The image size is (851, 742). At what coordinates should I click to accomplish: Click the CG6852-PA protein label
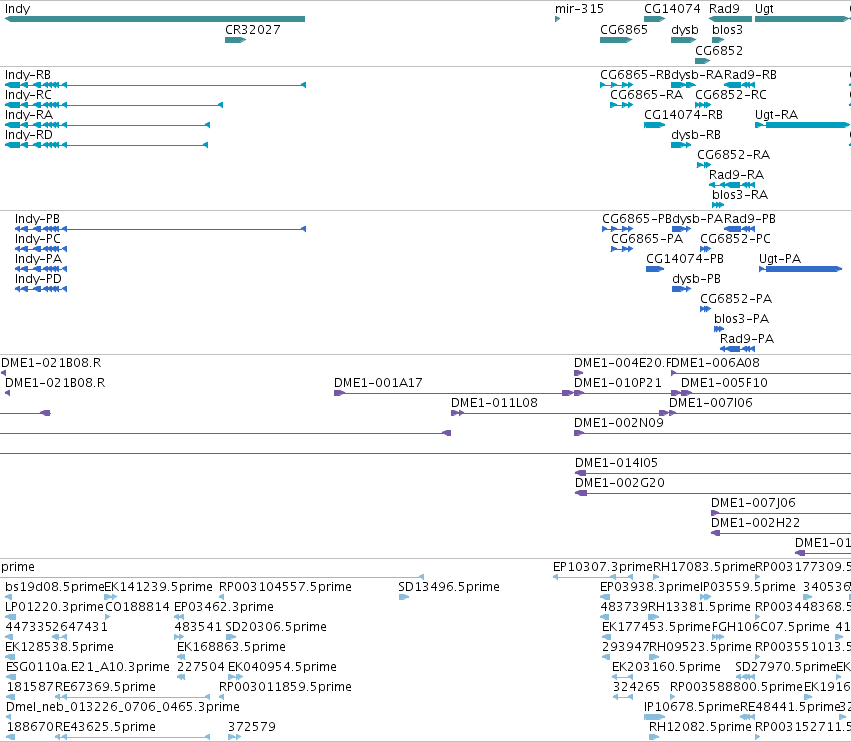pos(735,299)
